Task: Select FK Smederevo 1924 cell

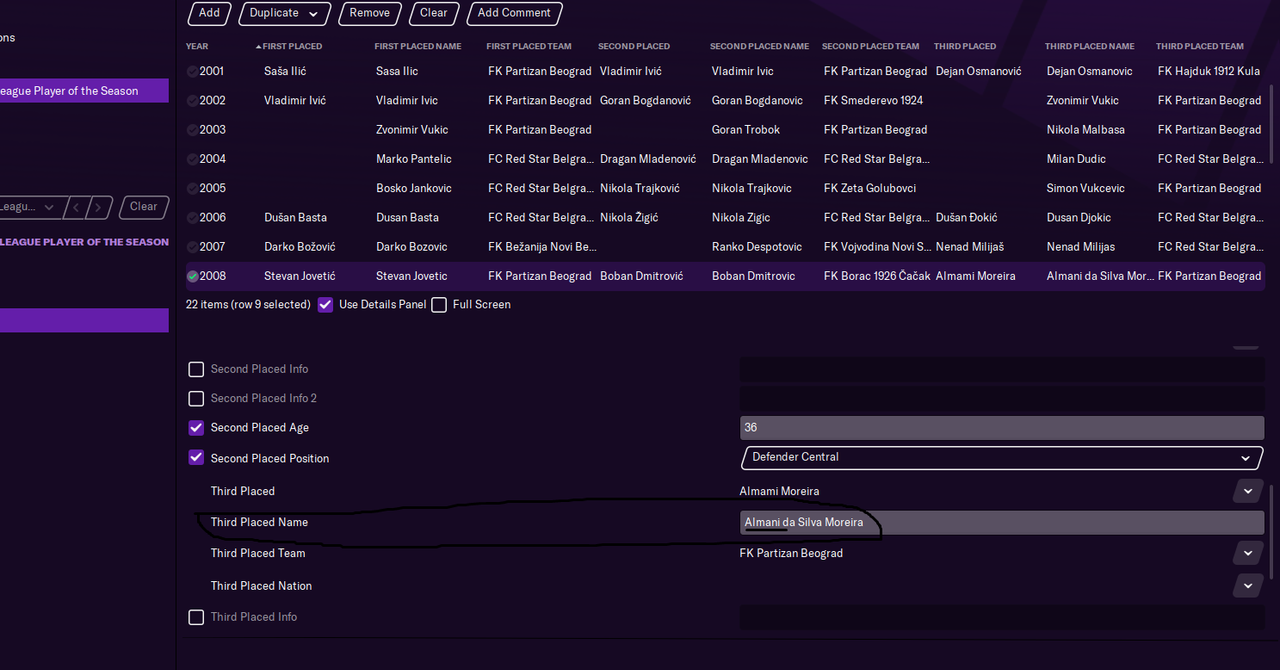Action: [873, 101]
